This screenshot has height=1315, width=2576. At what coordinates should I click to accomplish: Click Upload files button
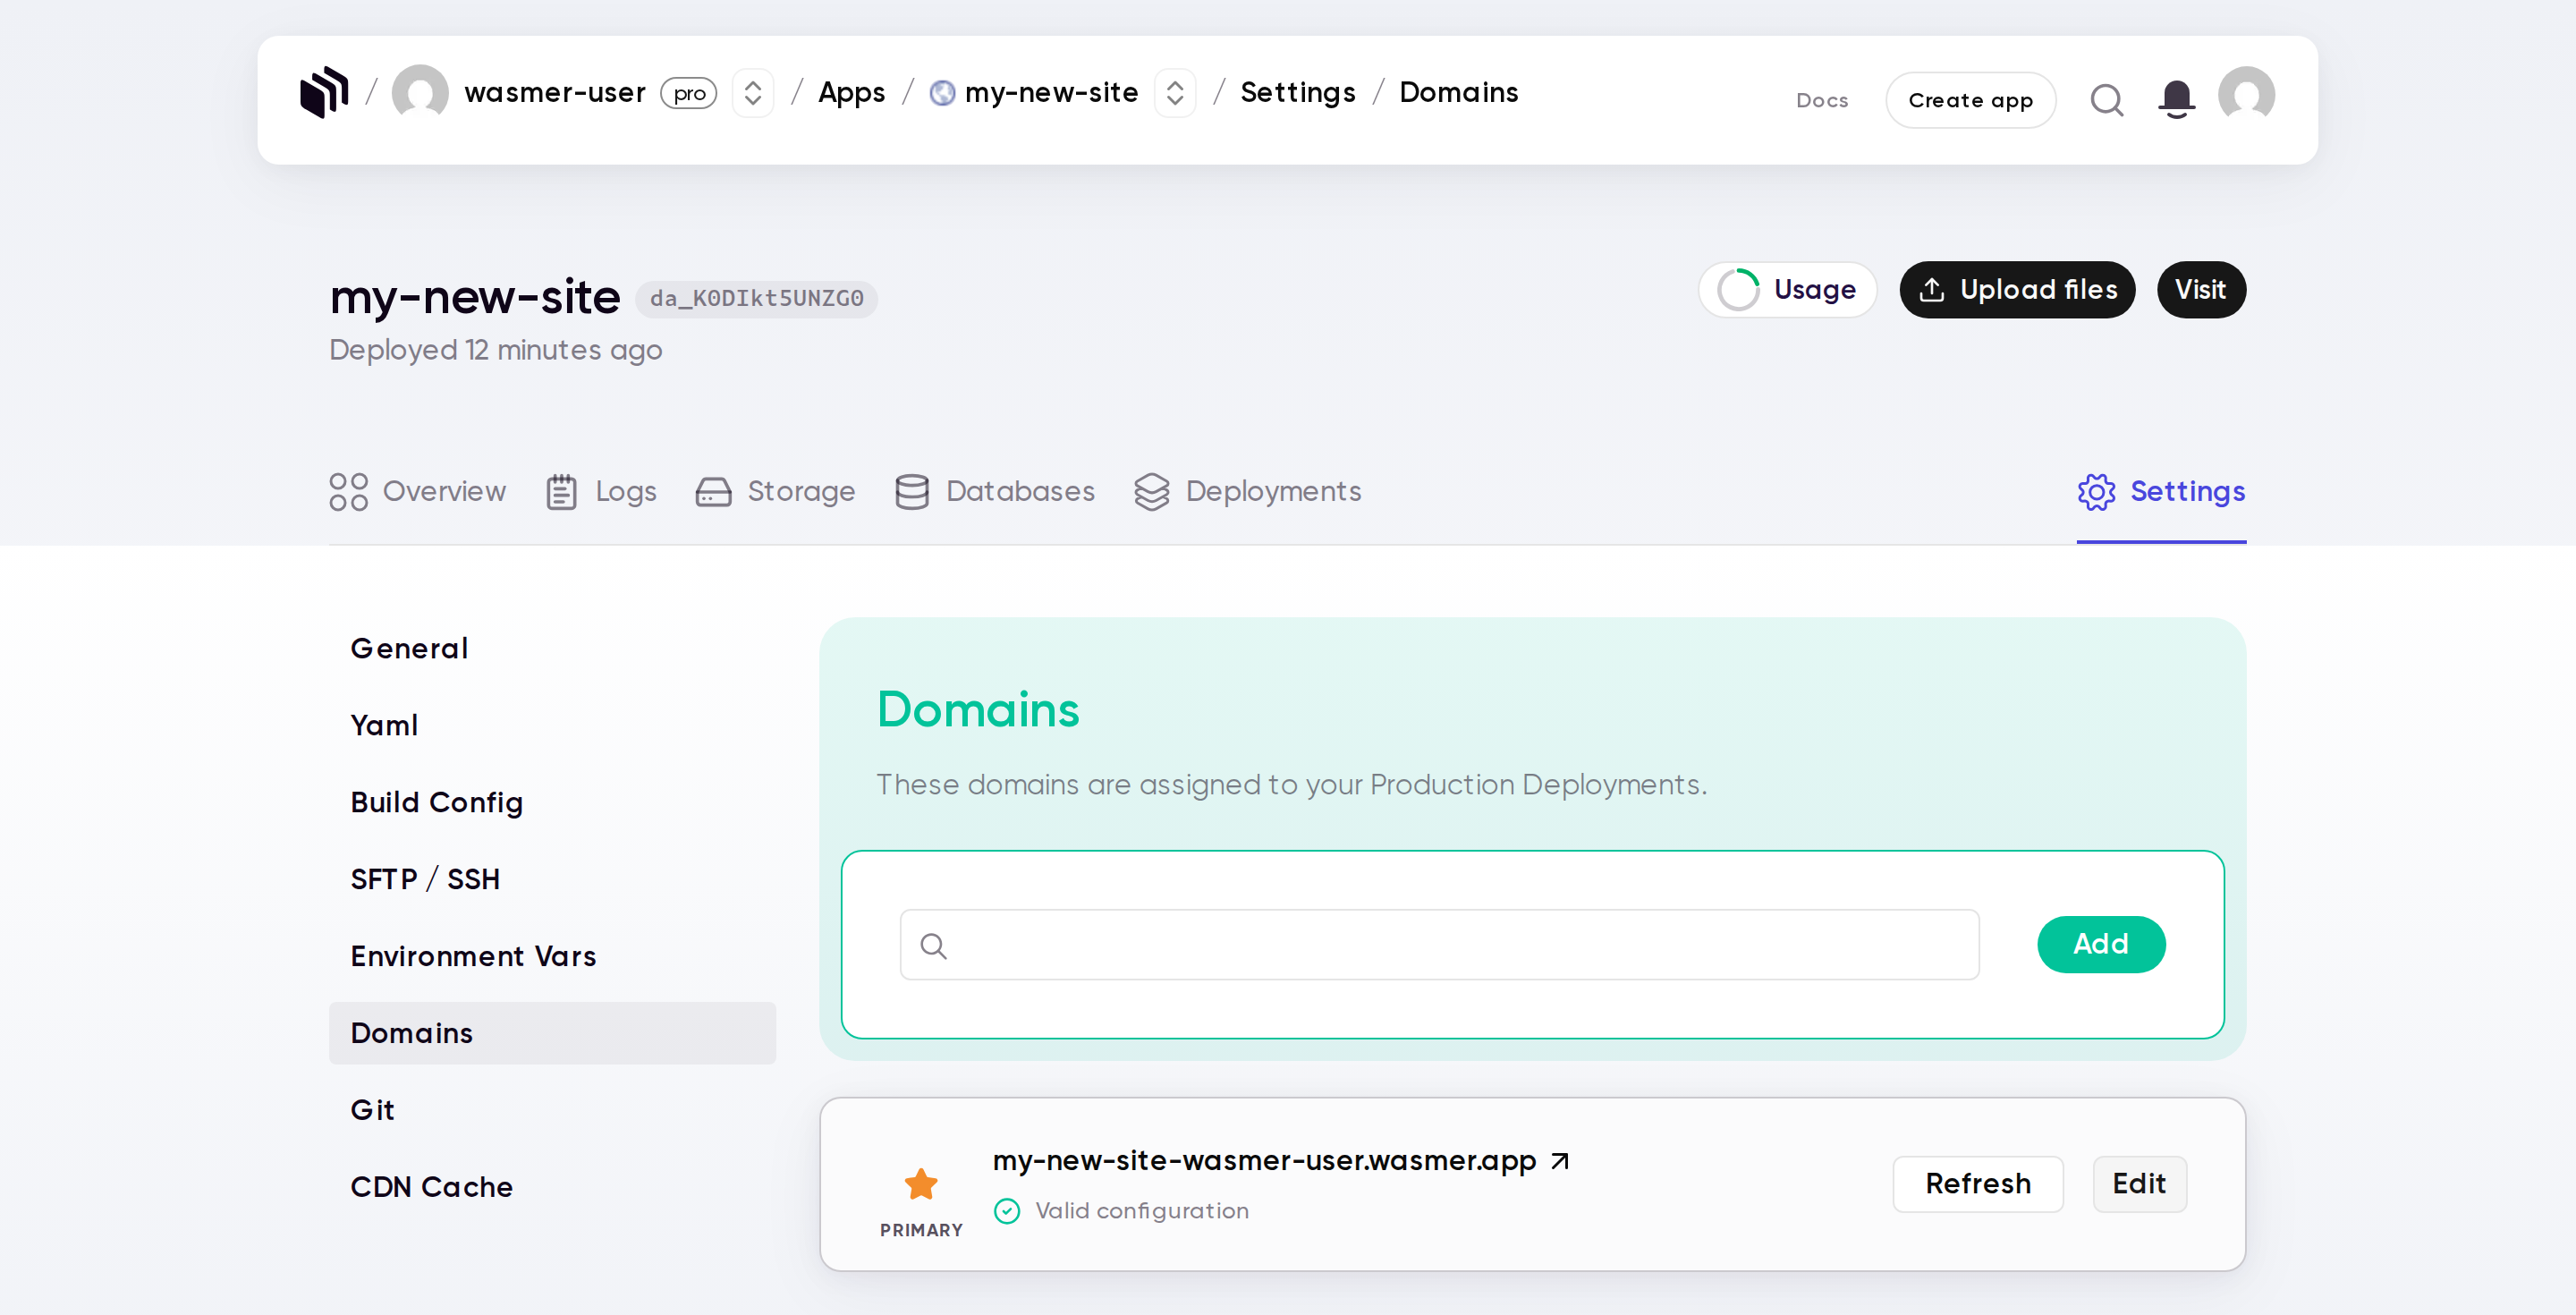click(x=2017, y=290)
